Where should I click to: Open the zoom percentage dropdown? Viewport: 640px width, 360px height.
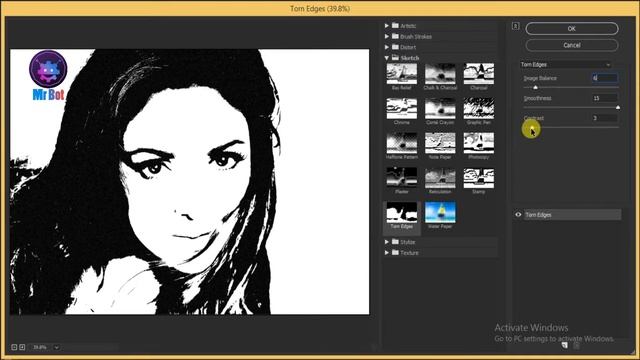56,347
